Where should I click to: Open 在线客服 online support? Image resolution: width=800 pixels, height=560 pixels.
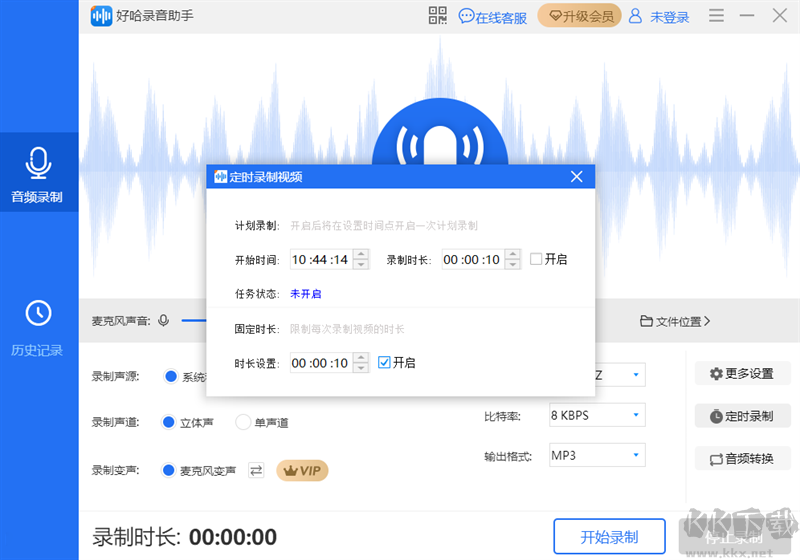pos(492,17)
